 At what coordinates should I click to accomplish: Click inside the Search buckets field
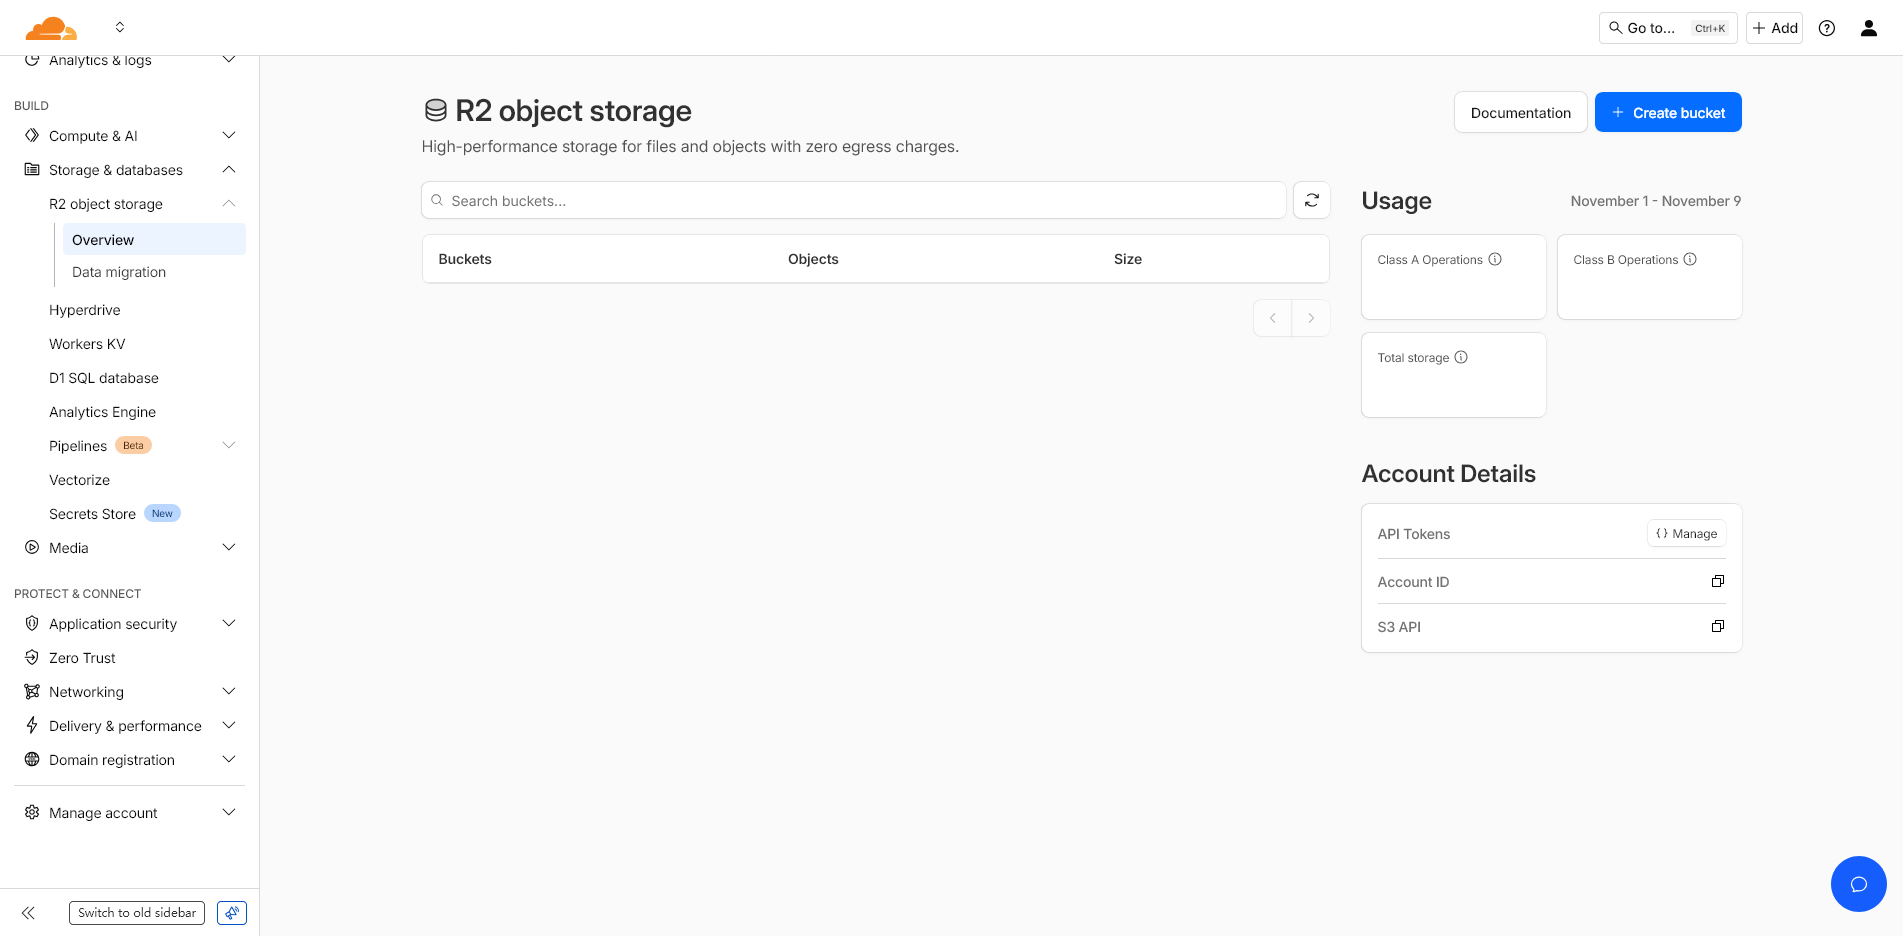(853, 200)
